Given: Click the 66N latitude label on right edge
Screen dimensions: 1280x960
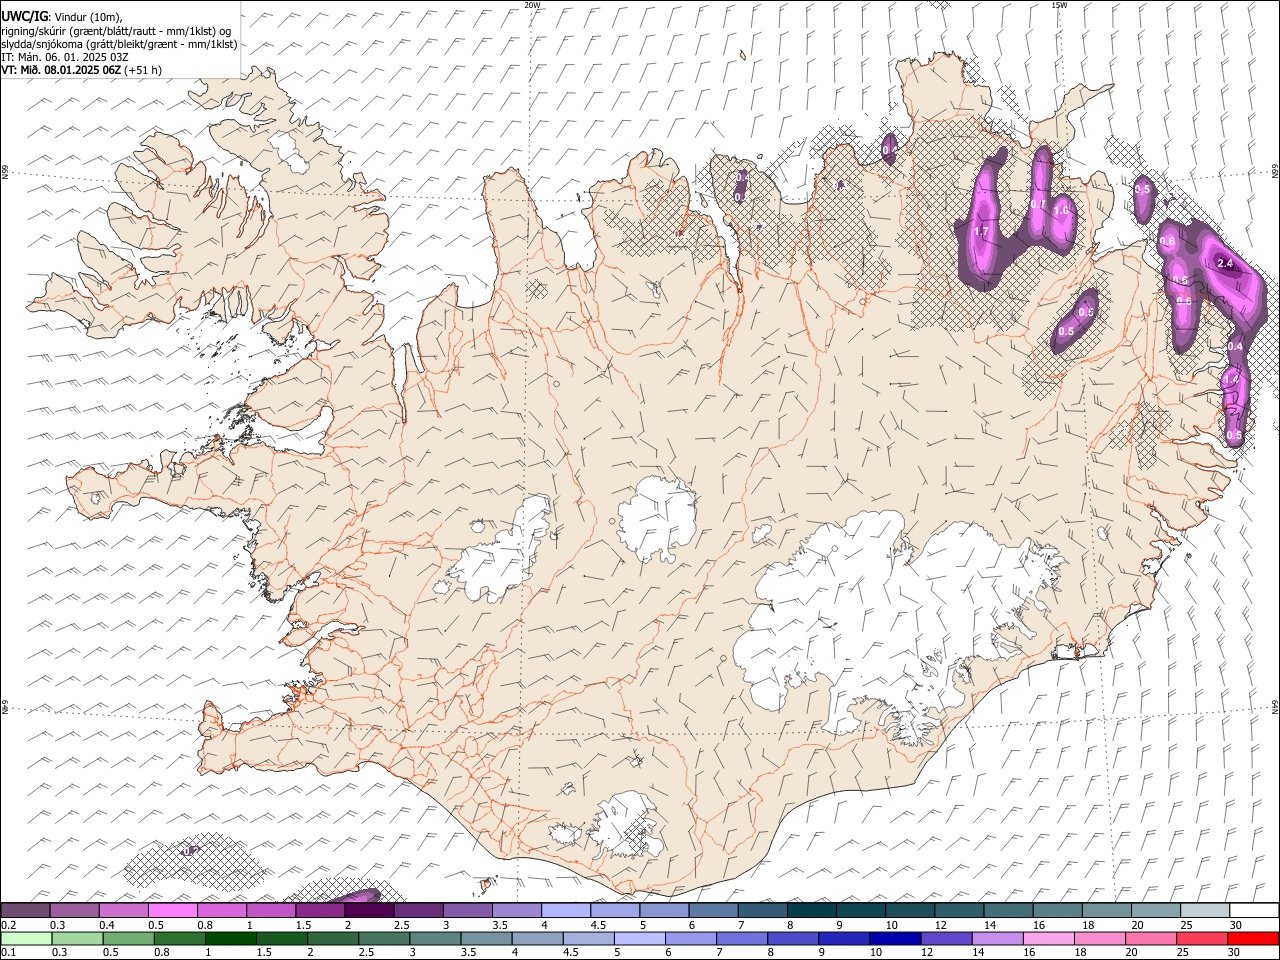Looking at the screenshot, I should coord(1275,173).
